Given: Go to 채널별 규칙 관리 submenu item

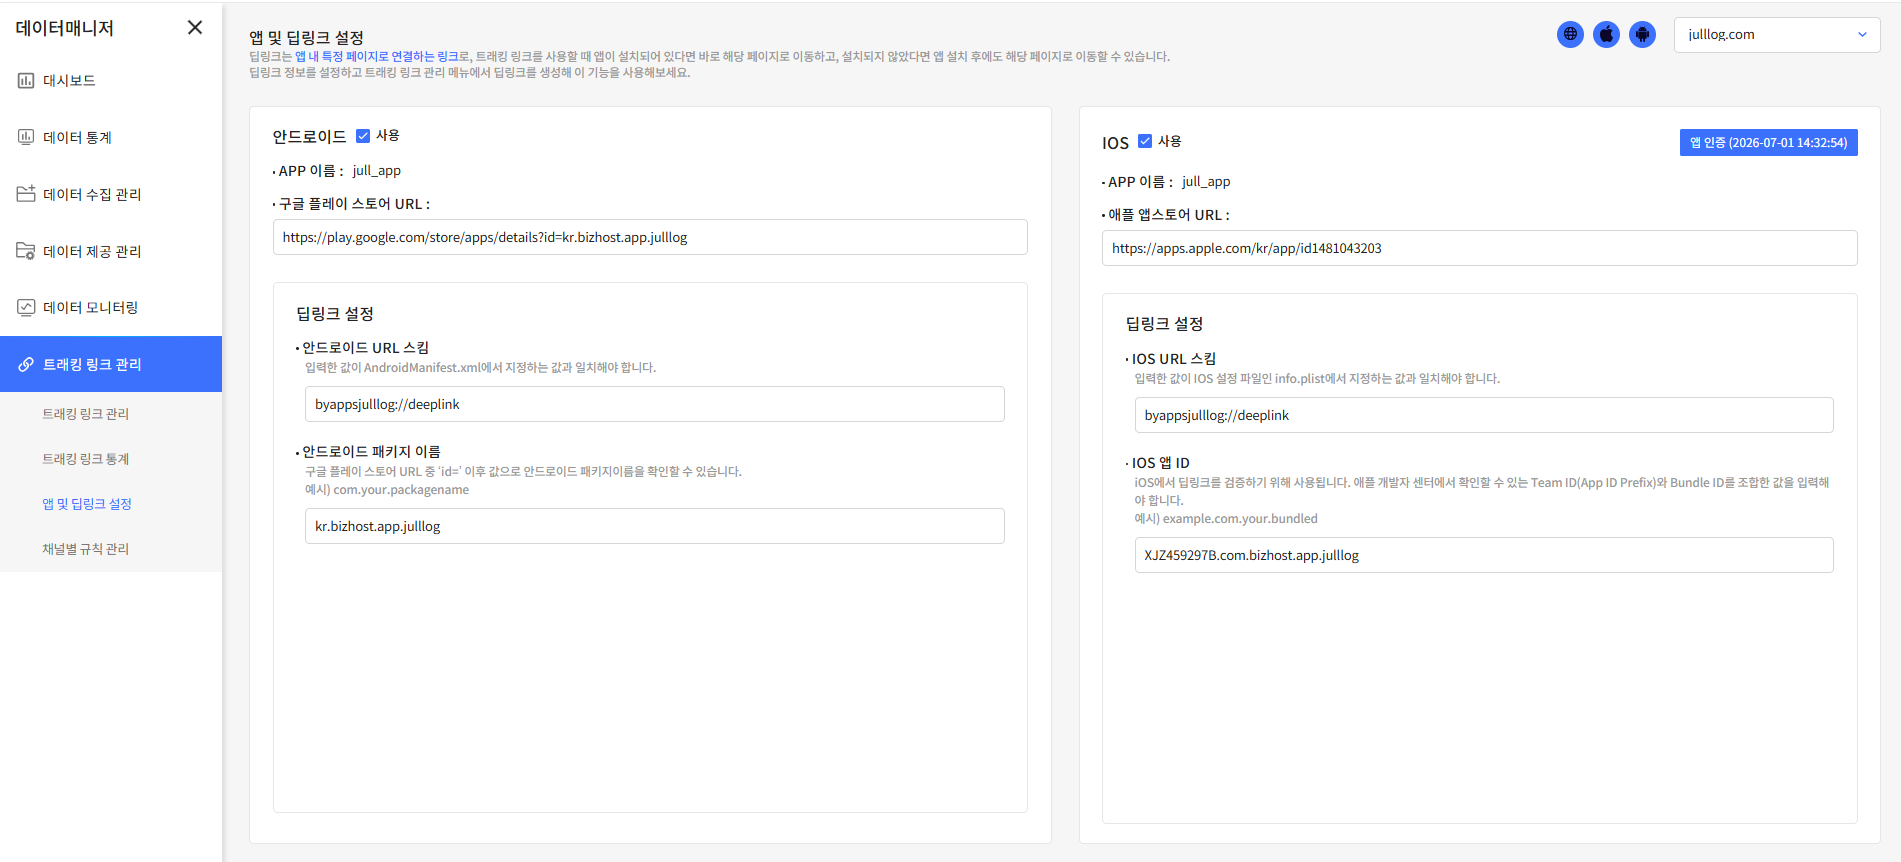Looking at the screenshot, I should (86, 549).
